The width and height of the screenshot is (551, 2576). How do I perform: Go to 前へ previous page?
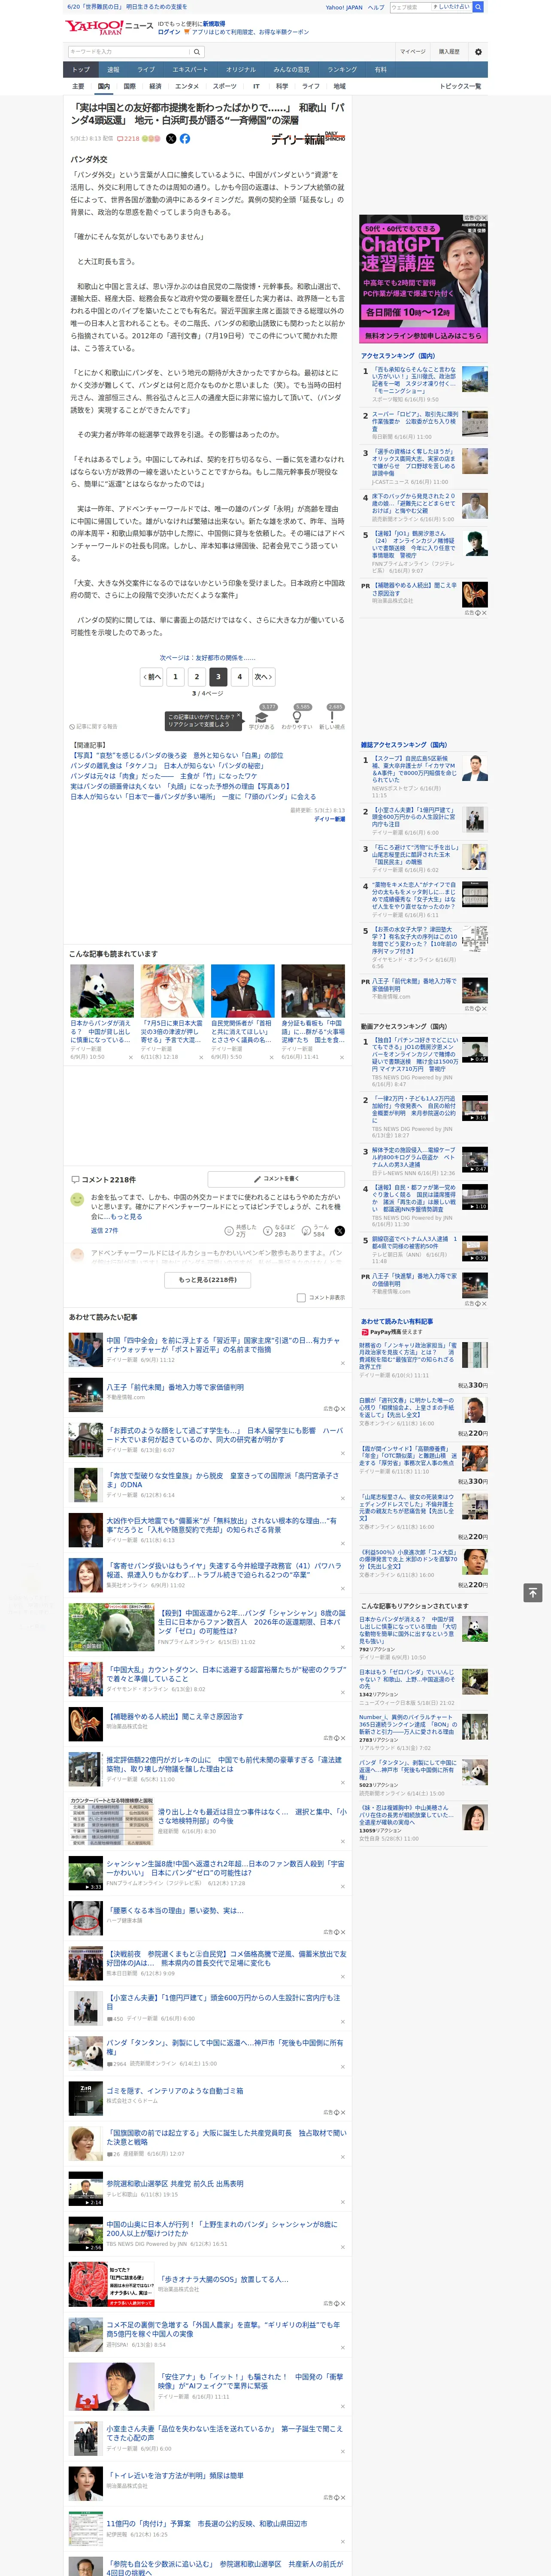pyautogui.click(x=152, y=677)
